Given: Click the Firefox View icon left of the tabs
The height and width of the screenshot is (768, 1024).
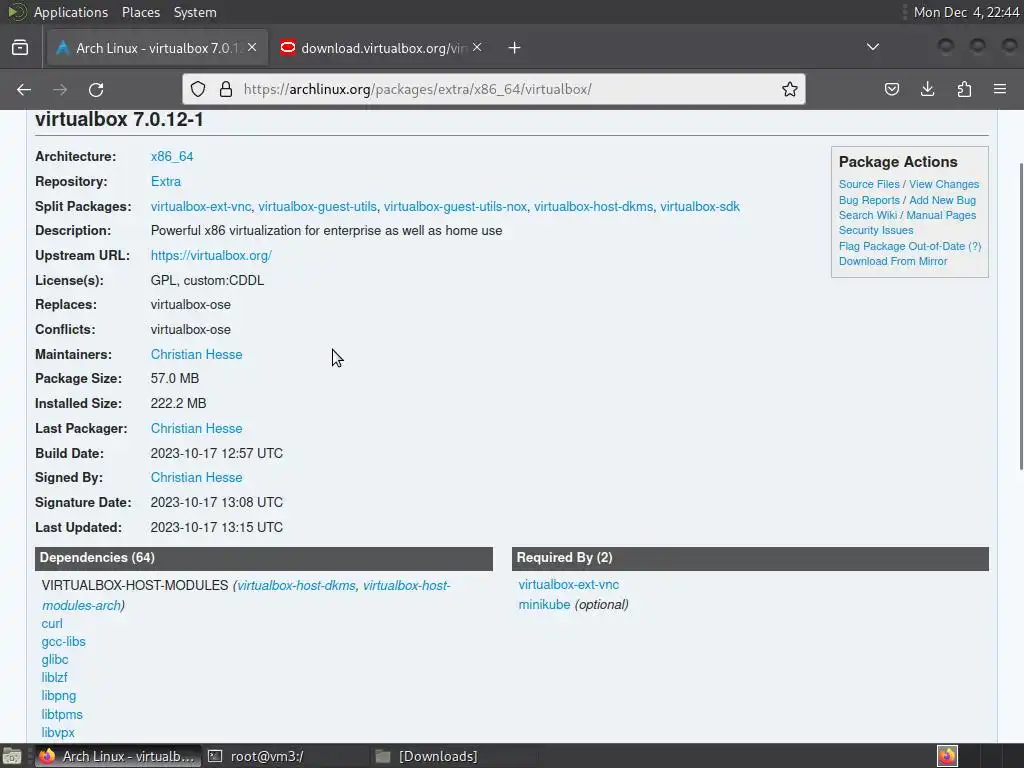Looking at the screenshot, I should point(20,48).
